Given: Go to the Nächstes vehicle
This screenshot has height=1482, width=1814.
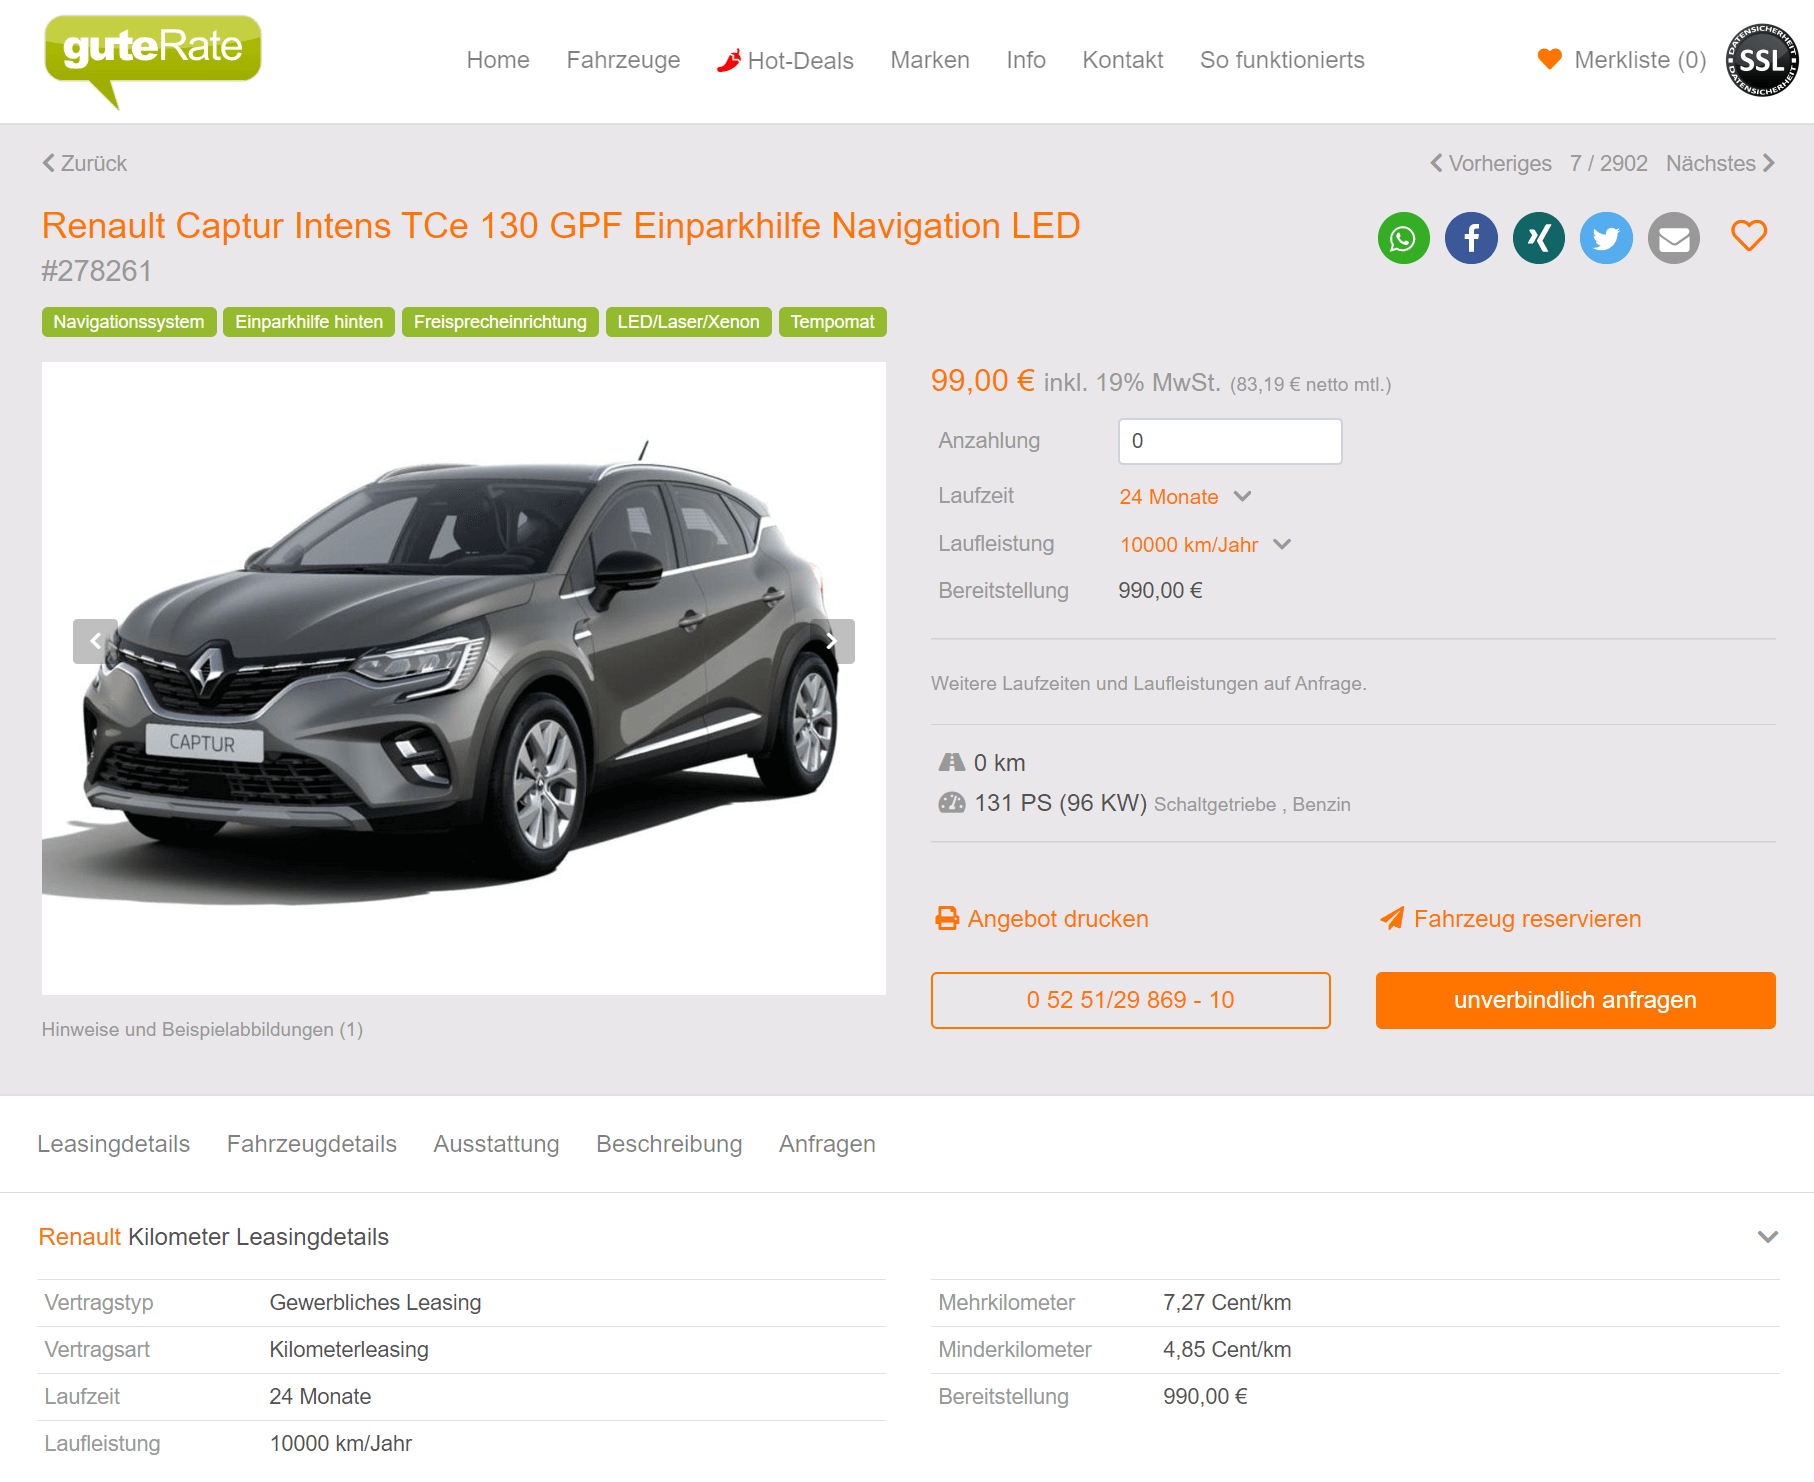Looking at the screenshot, I should (x=1721, y=163).
